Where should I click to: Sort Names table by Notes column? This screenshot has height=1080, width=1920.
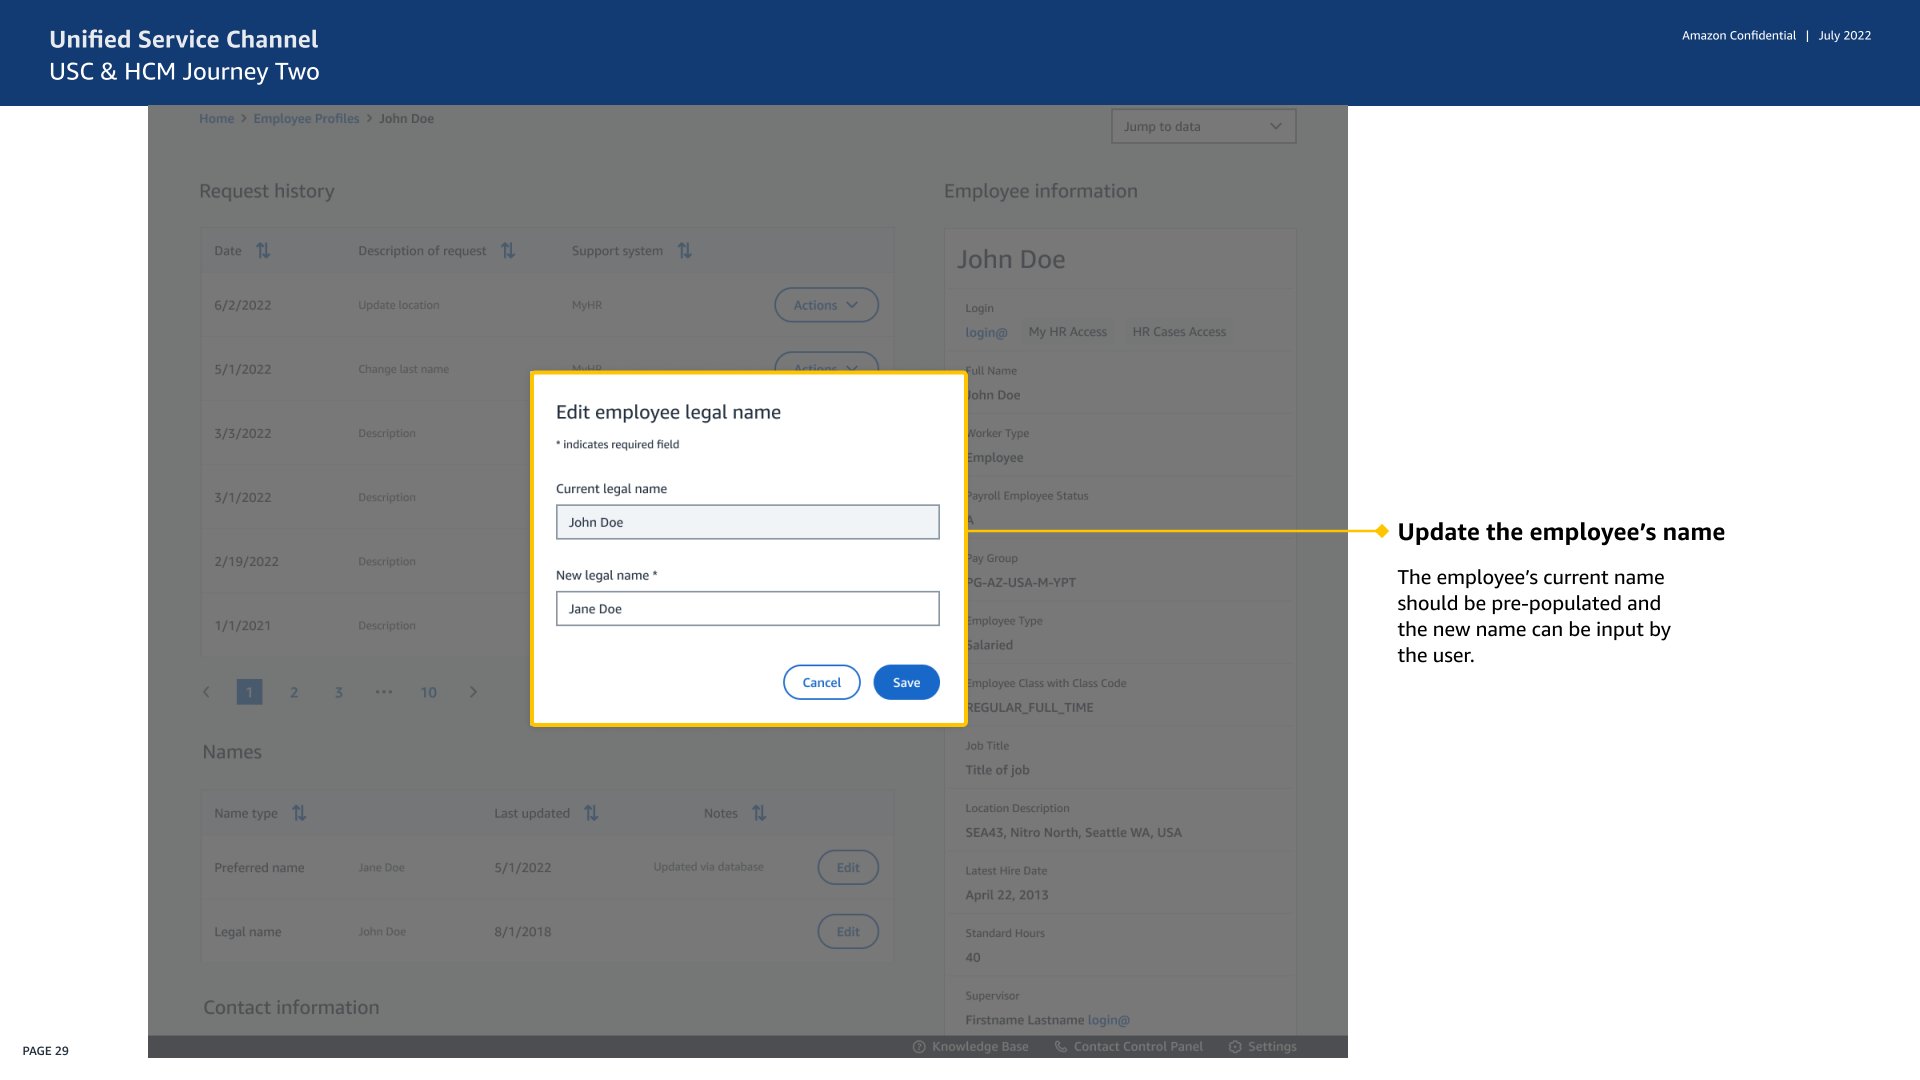coord(759,813)
